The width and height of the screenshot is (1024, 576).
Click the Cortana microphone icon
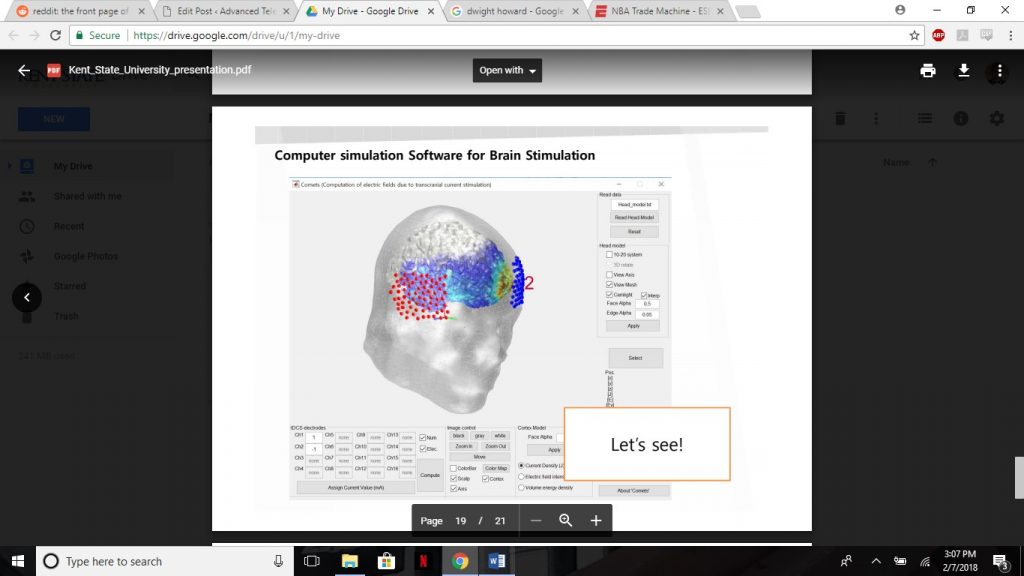click(x=278, y=561)
